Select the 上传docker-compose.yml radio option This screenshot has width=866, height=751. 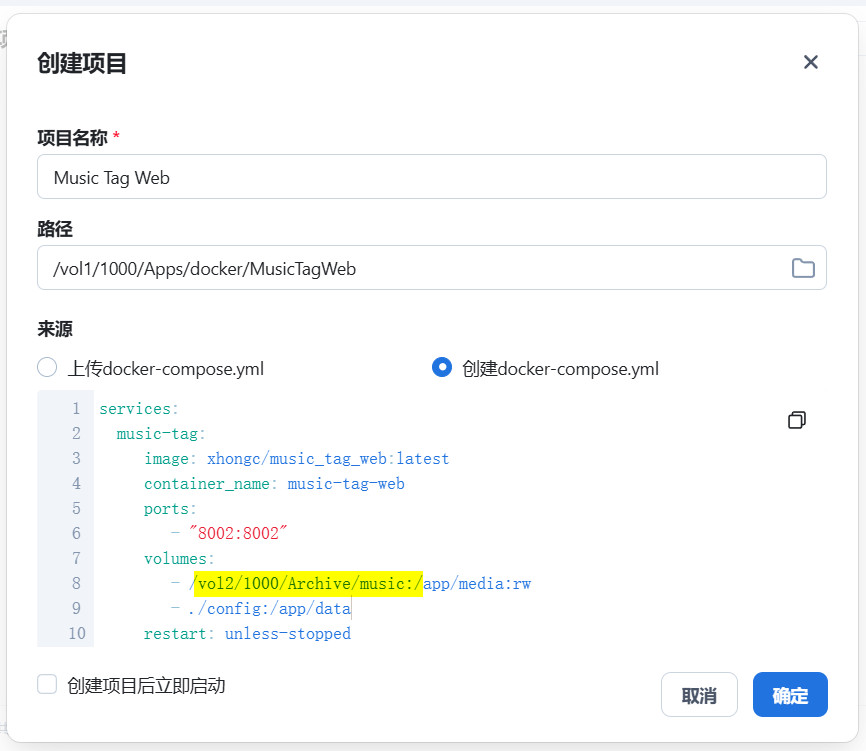[x=47, y=367]
